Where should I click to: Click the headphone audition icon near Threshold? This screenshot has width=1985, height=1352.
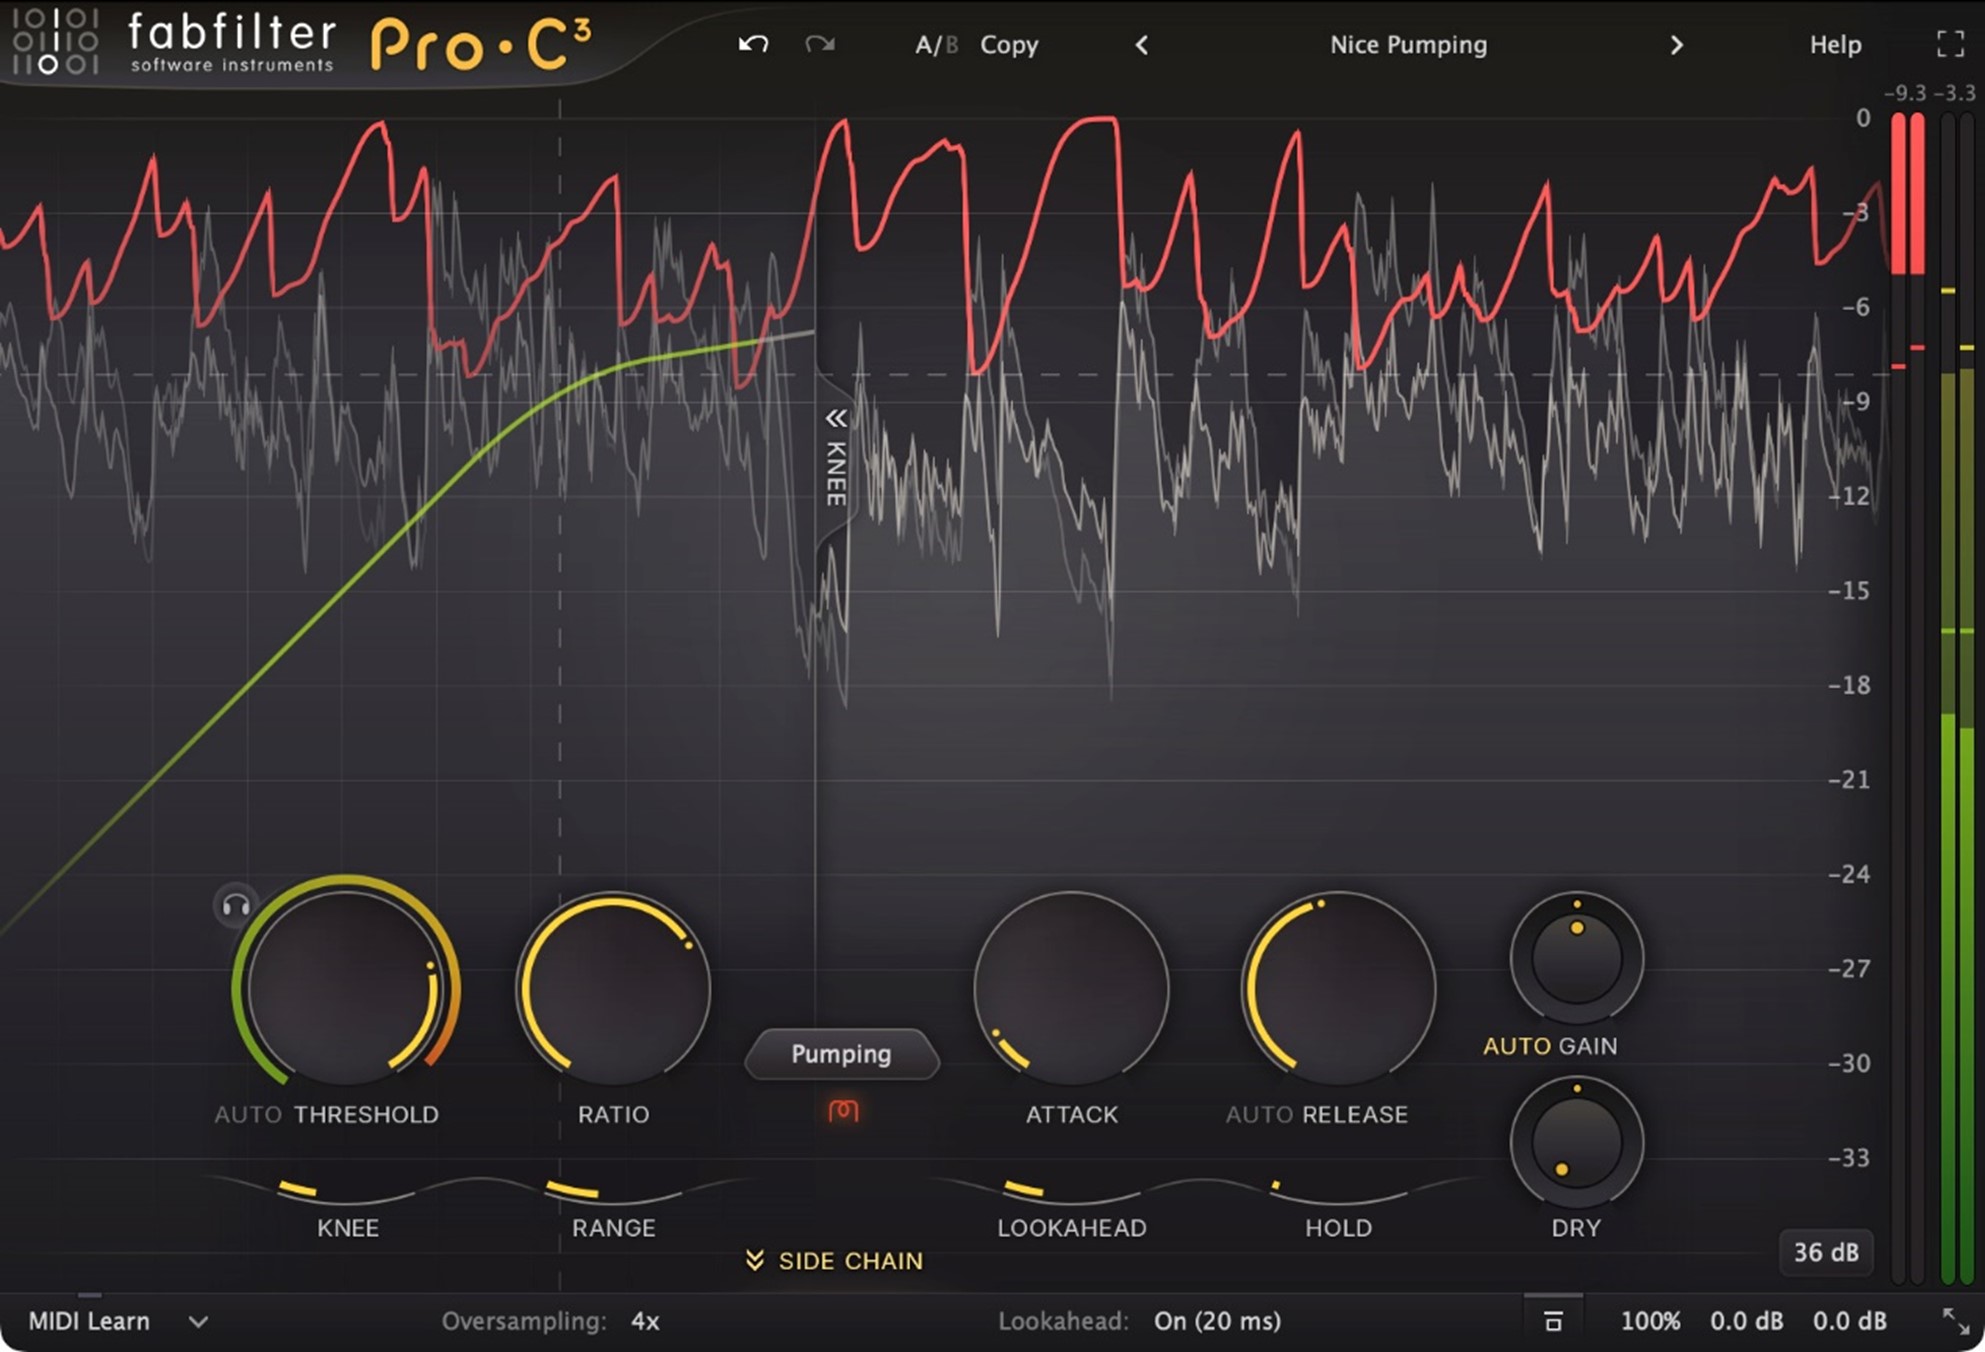click(x=236, y=906)
